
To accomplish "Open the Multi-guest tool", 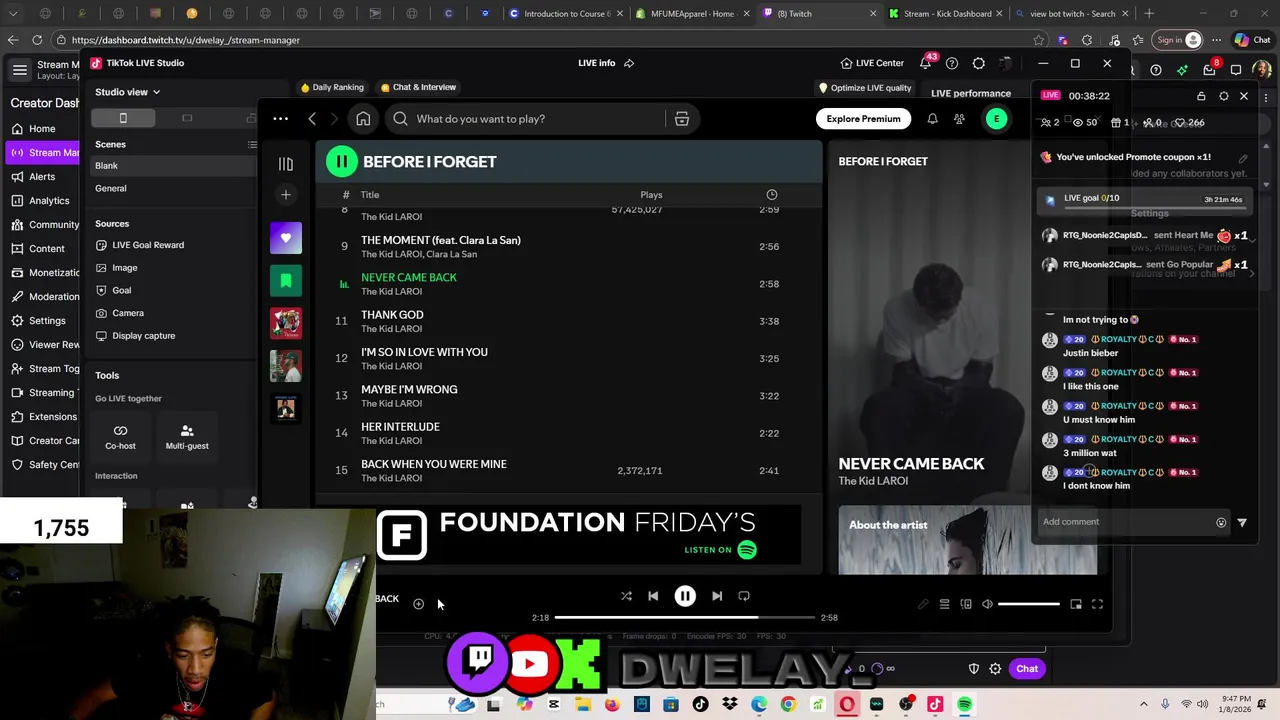I will pyautogui.click(x=187, y=437).
